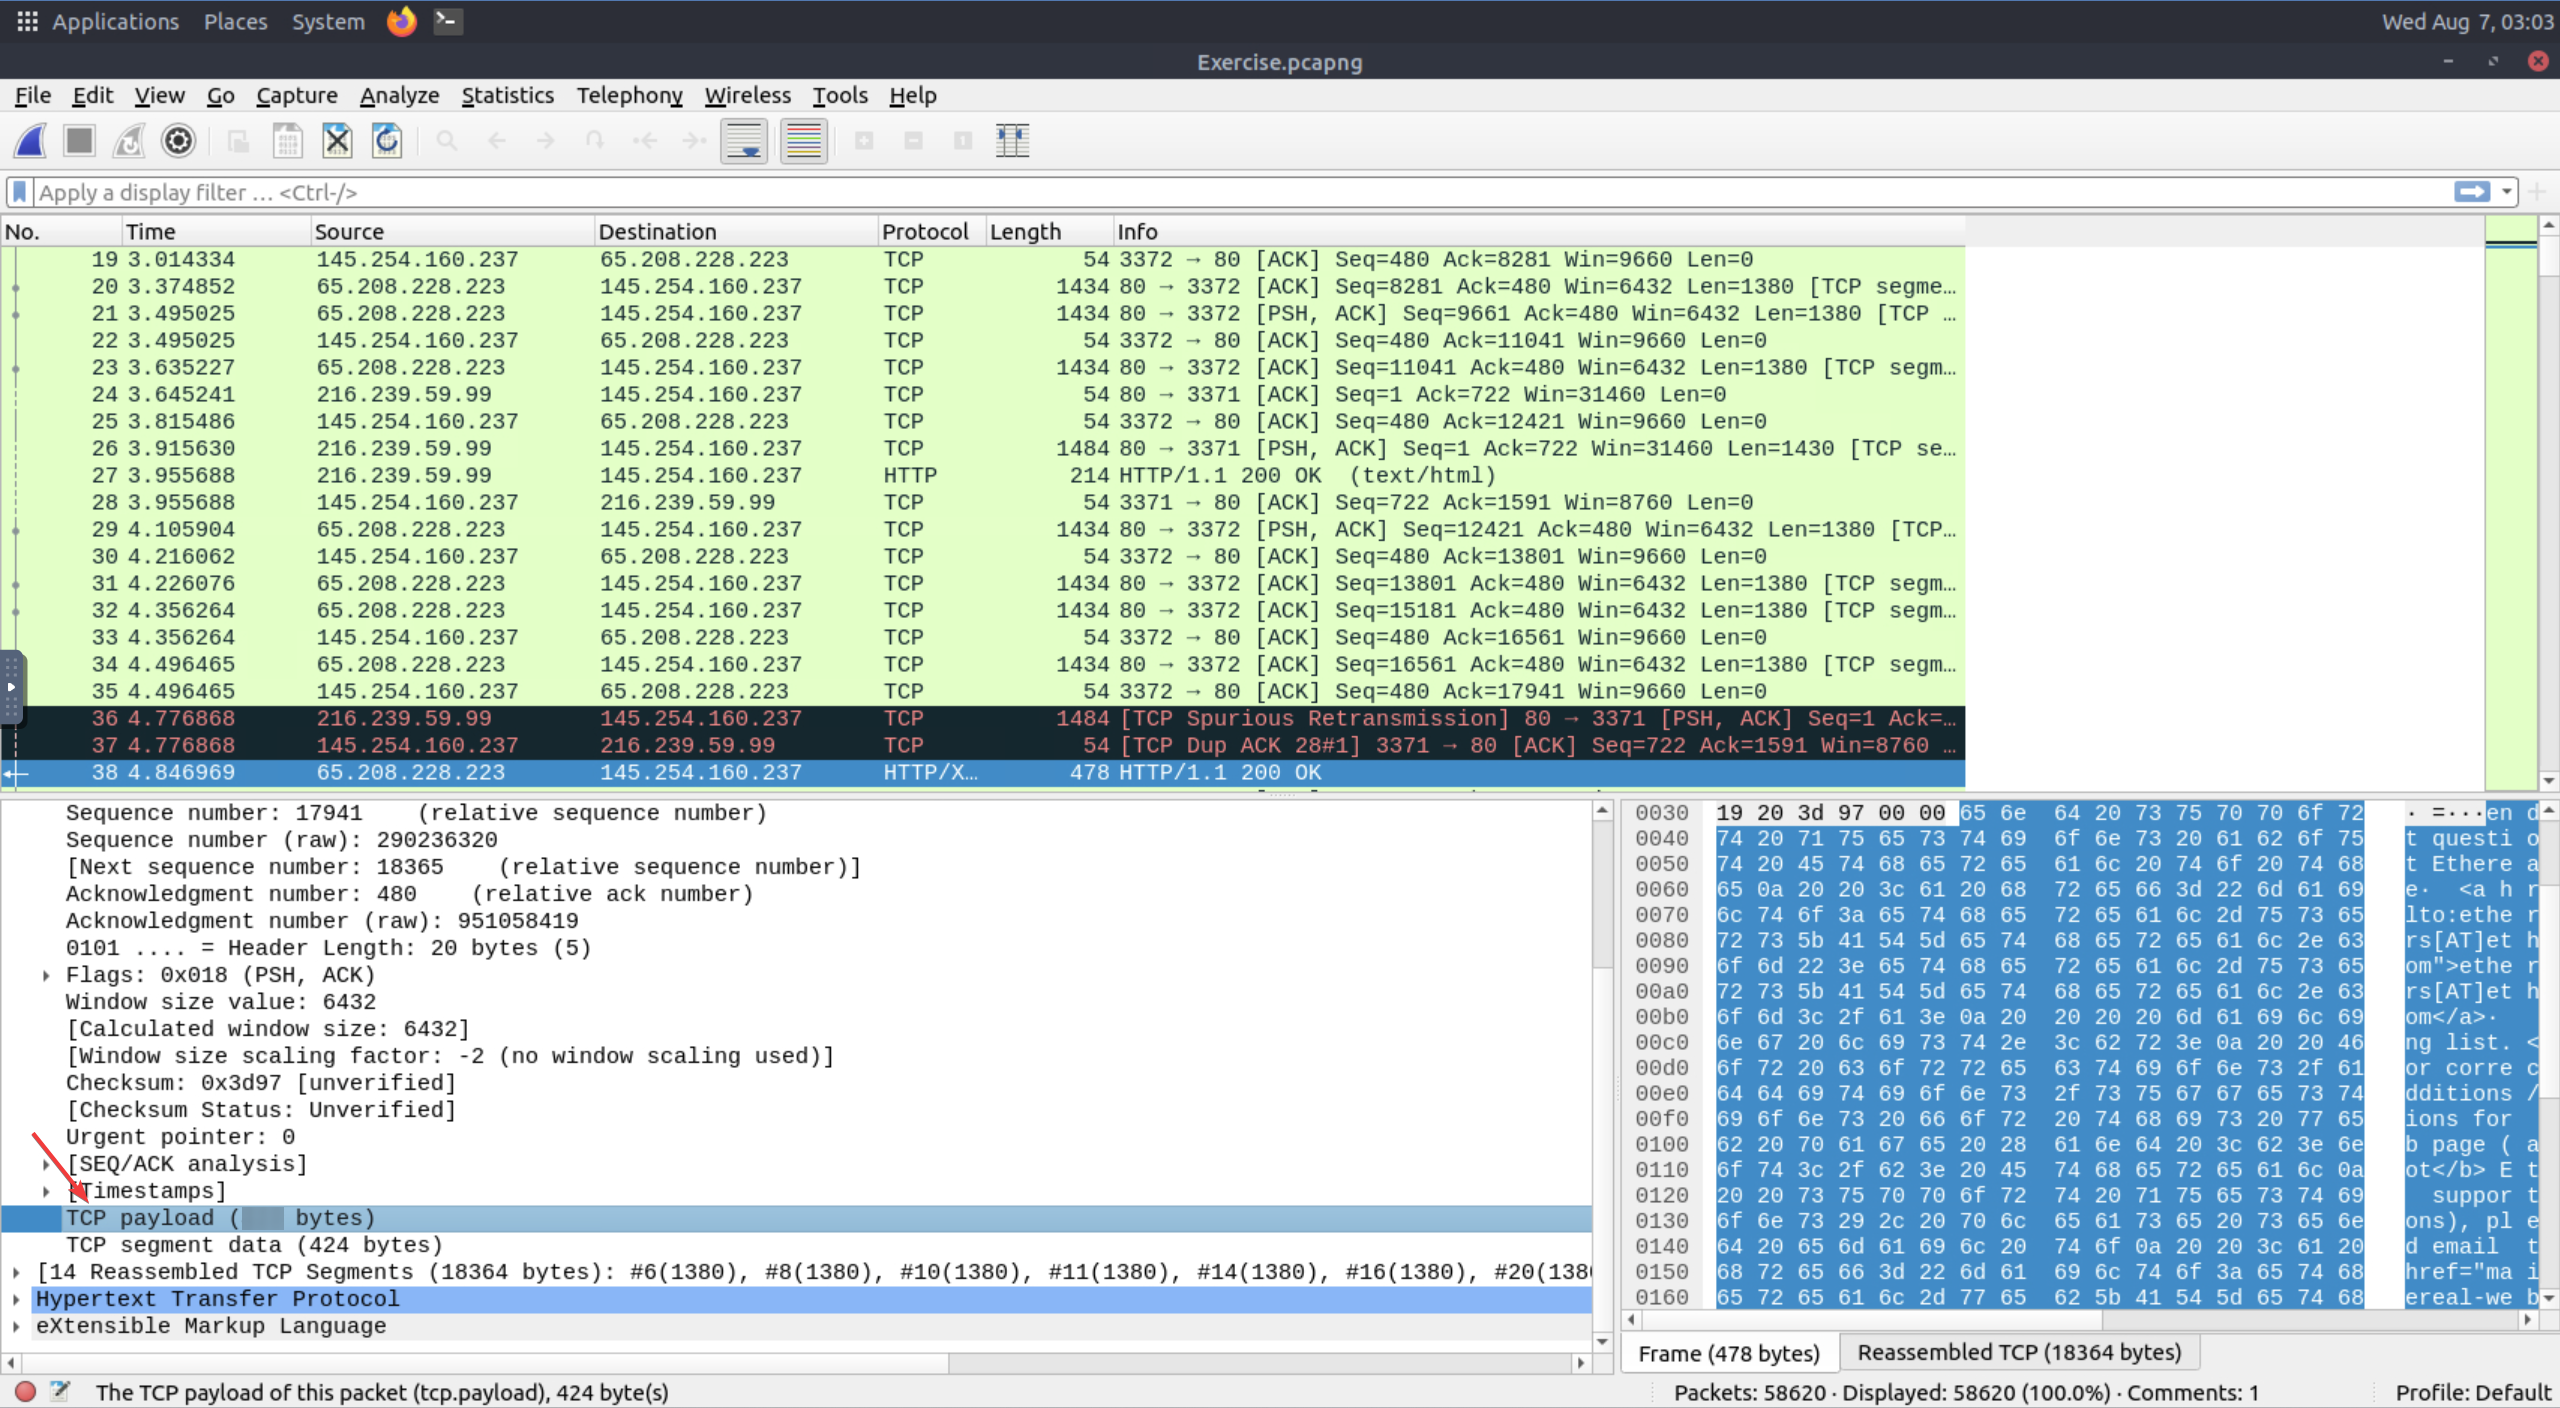Open the display filter history dropdown
The height and width of the screenshot is (1408, 2560).
[x=2506, y=192]
